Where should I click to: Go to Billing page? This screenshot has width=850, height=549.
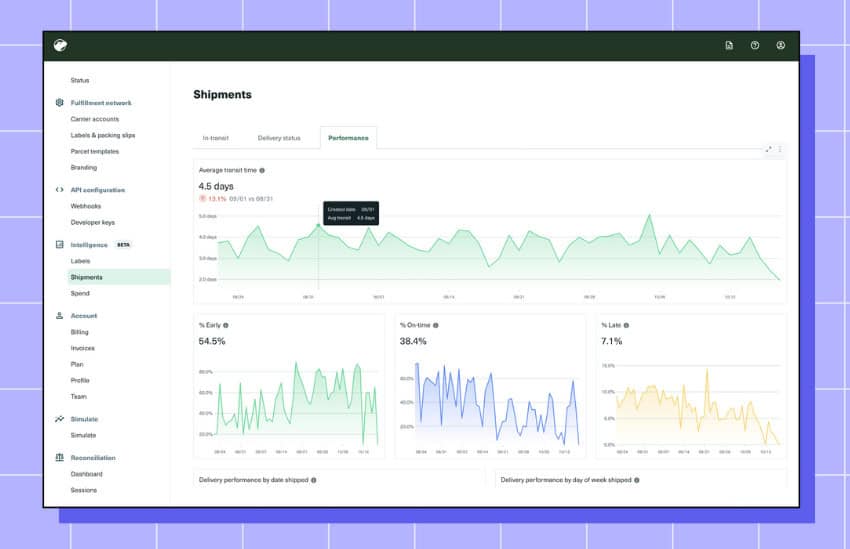79,332
